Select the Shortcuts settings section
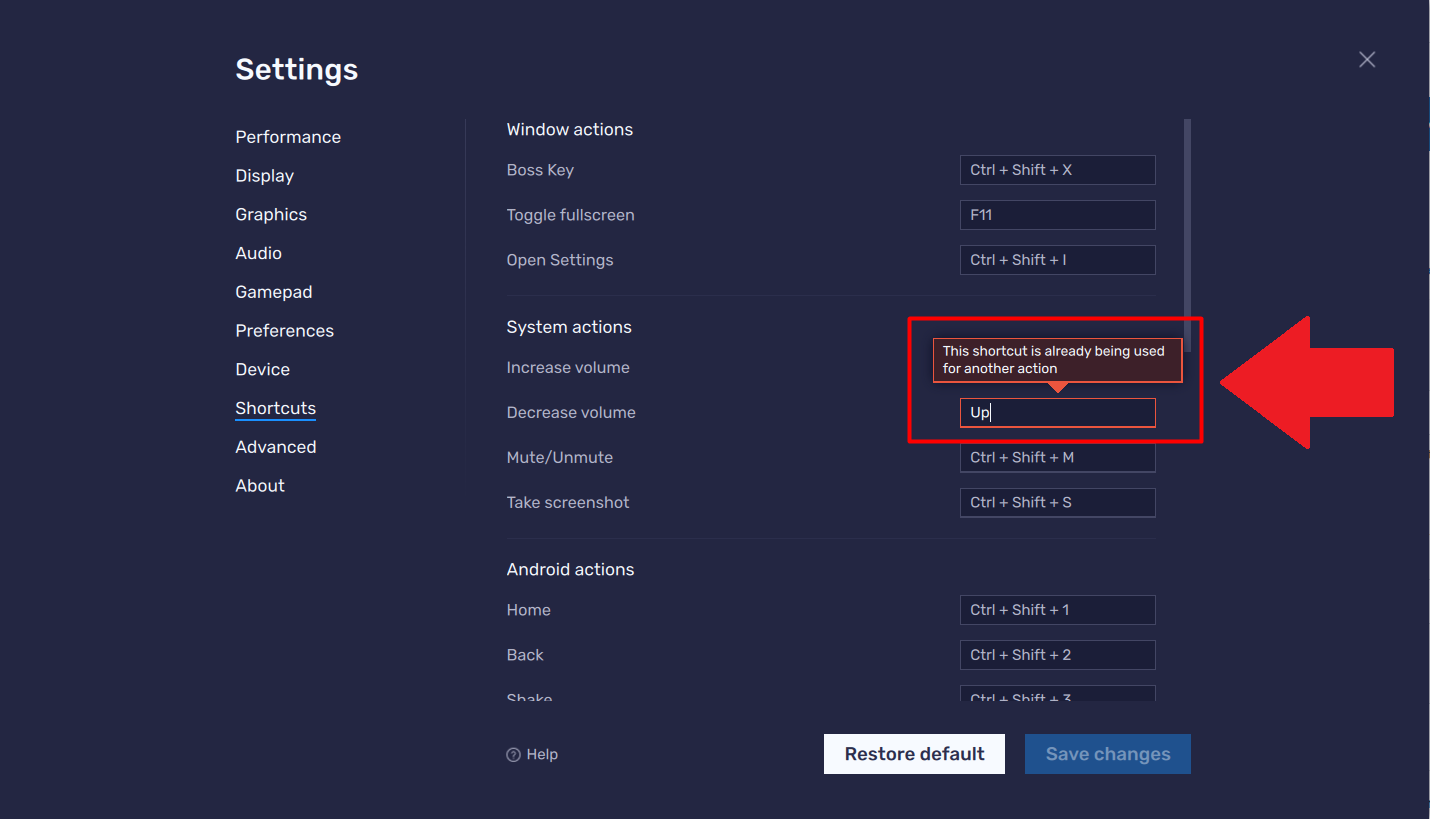The width and height of the screenshot is (1430, 819). 275,408
